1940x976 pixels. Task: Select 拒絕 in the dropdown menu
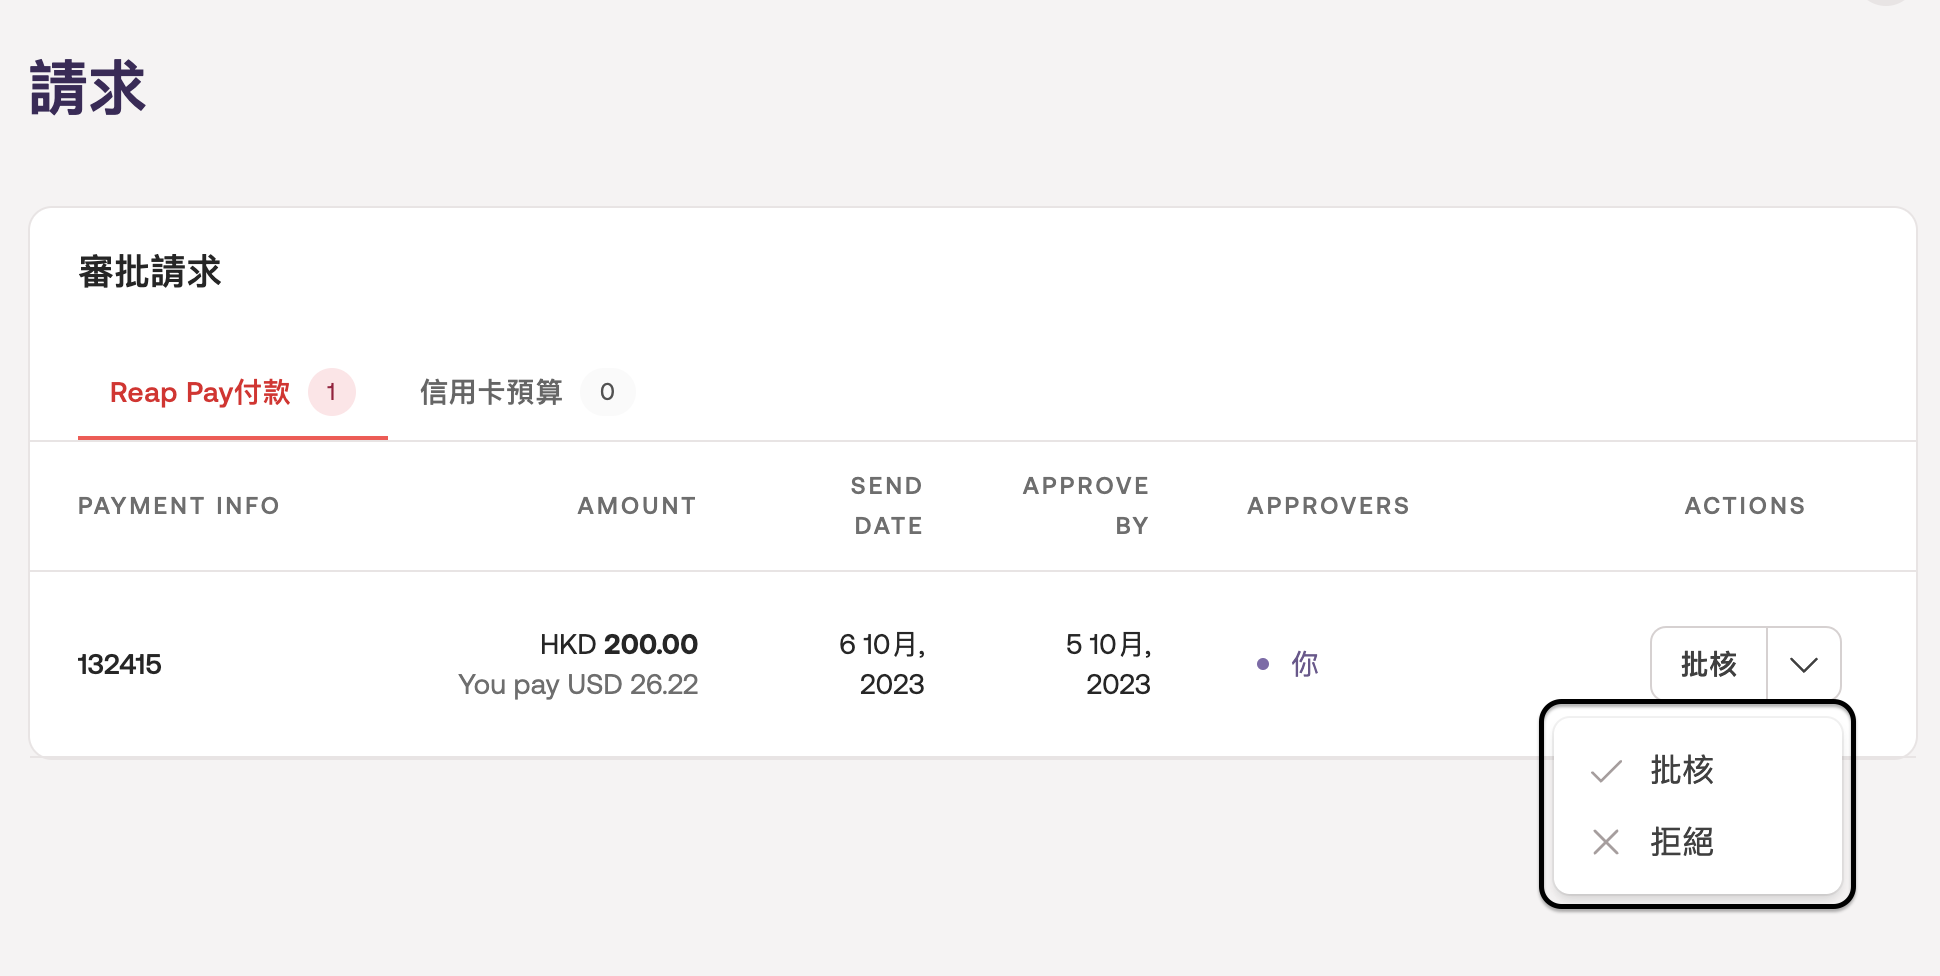(1682, 842)
